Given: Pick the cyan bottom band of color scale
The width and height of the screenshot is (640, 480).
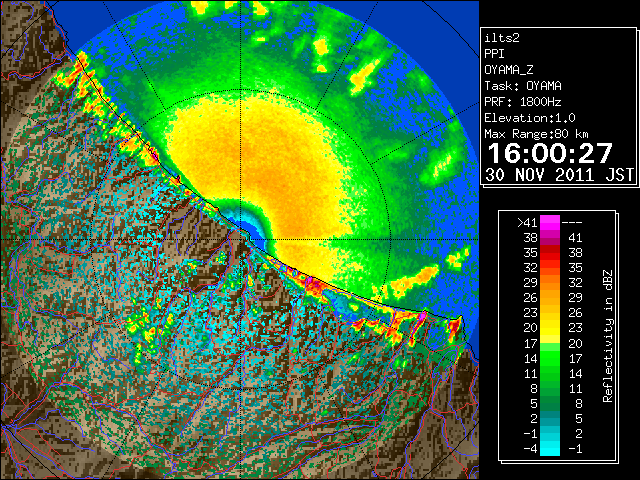Looking at the screenshot, I should click(x=550, y=448).
